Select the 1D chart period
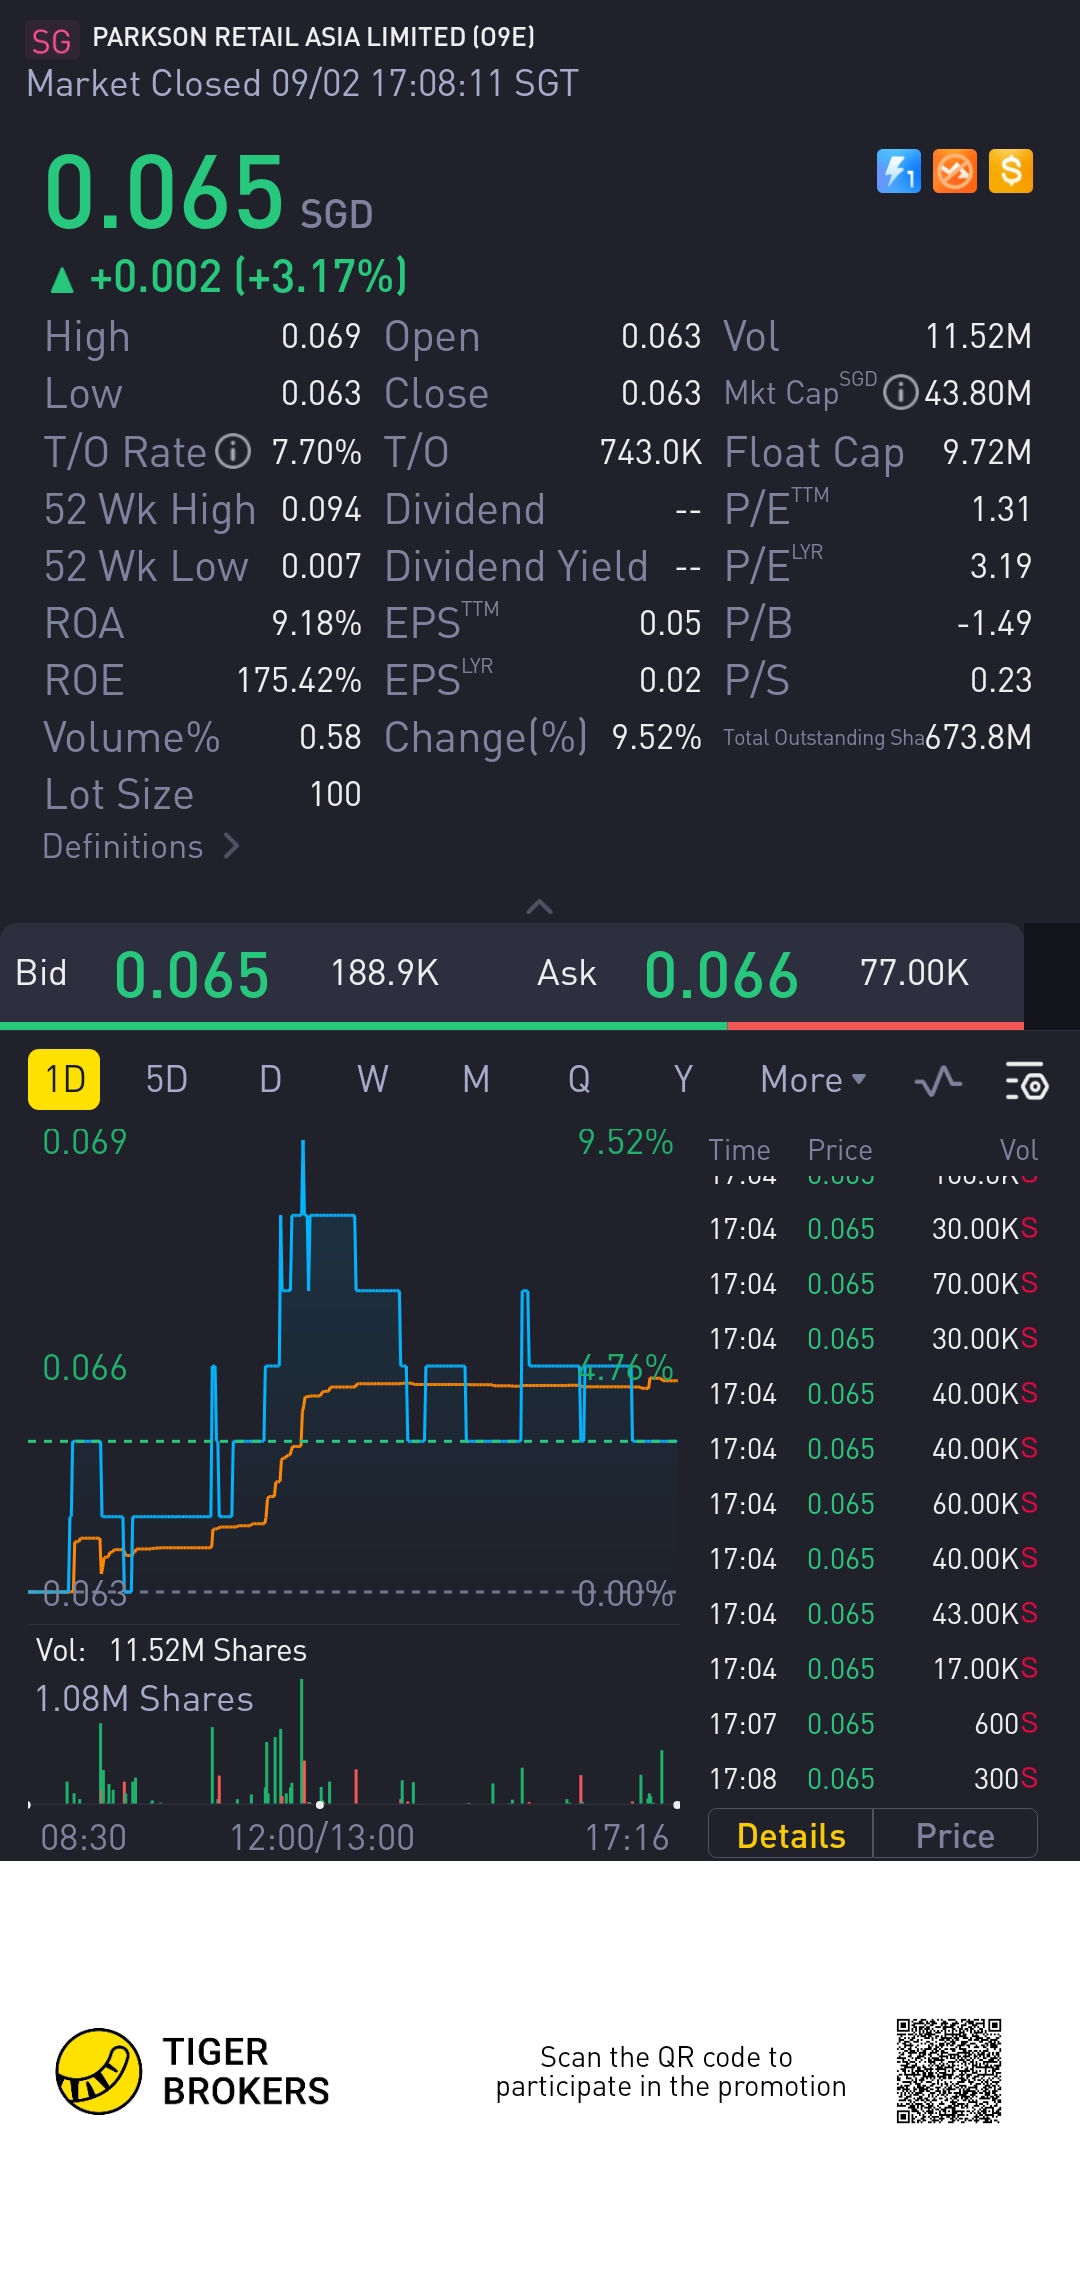 [x=64, y=1080]
